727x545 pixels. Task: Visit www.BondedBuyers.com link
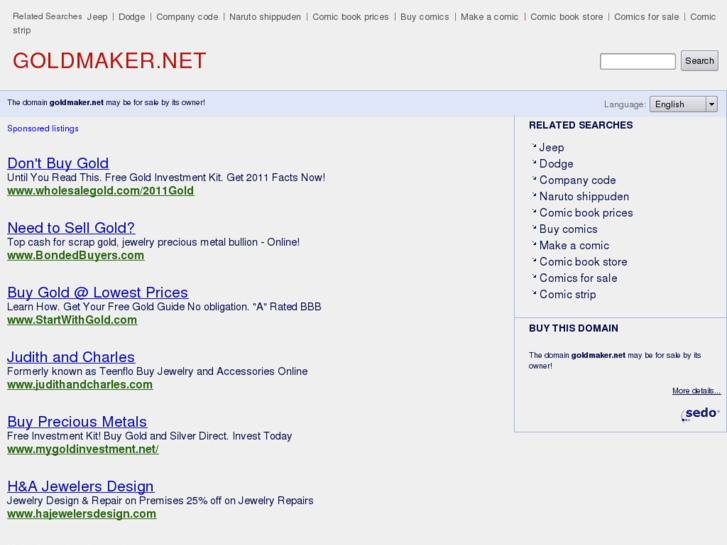(76, 255)
